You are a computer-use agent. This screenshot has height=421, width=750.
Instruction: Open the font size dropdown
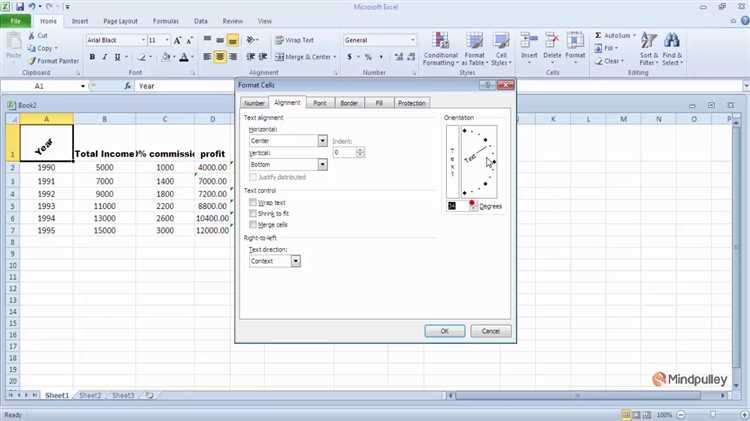click(x=167, y=40)
